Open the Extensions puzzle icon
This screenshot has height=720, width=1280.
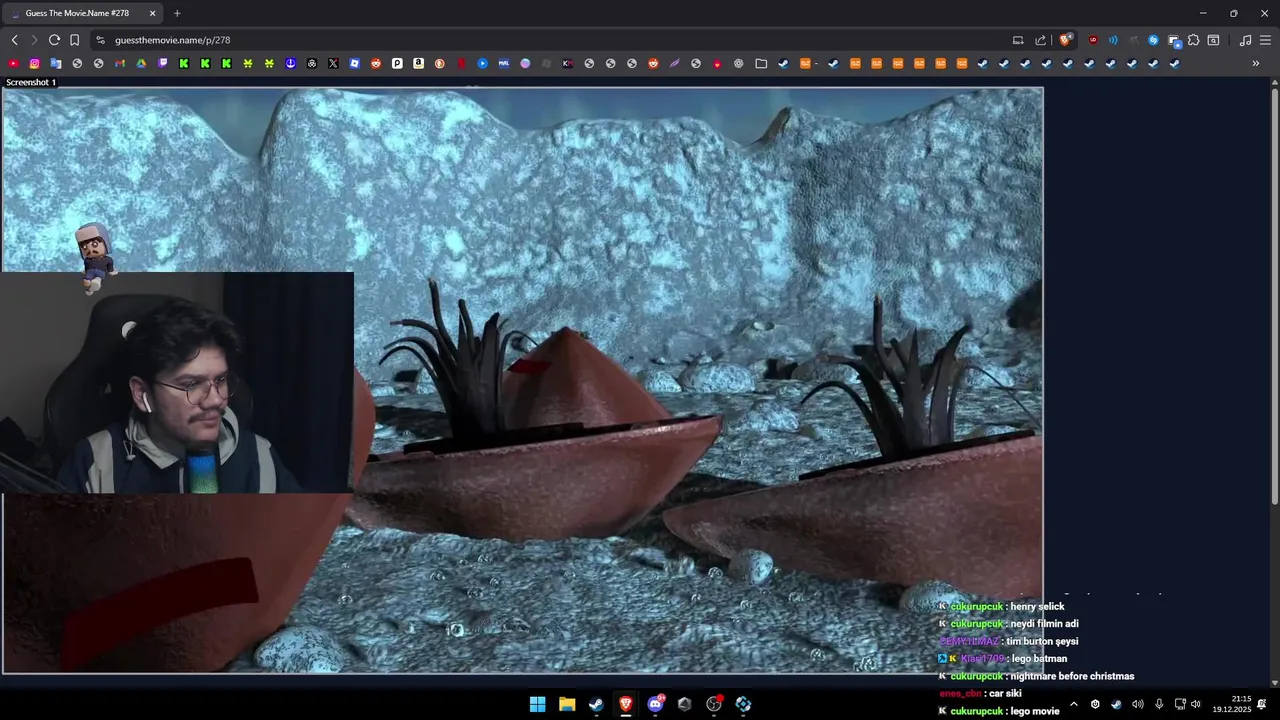[x=1193, y=40]
